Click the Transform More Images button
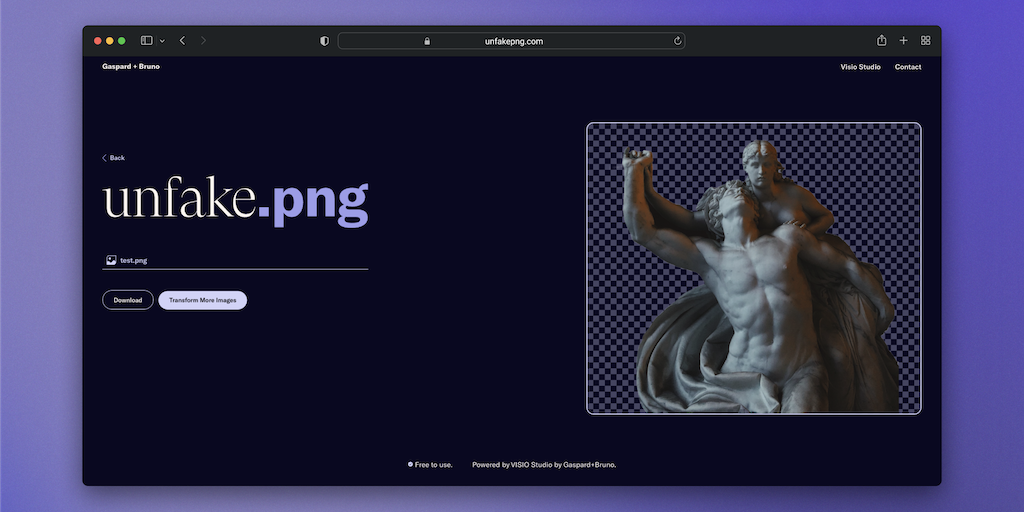This screenshot has width=1024, height=512. coord(202,300)
